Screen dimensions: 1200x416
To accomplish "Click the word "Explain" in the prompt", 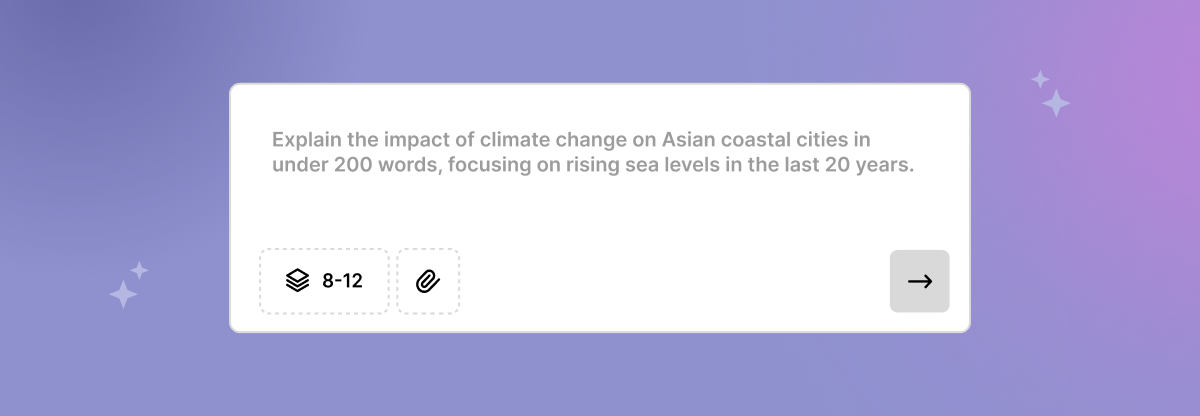I will click(x=304, y=140).
